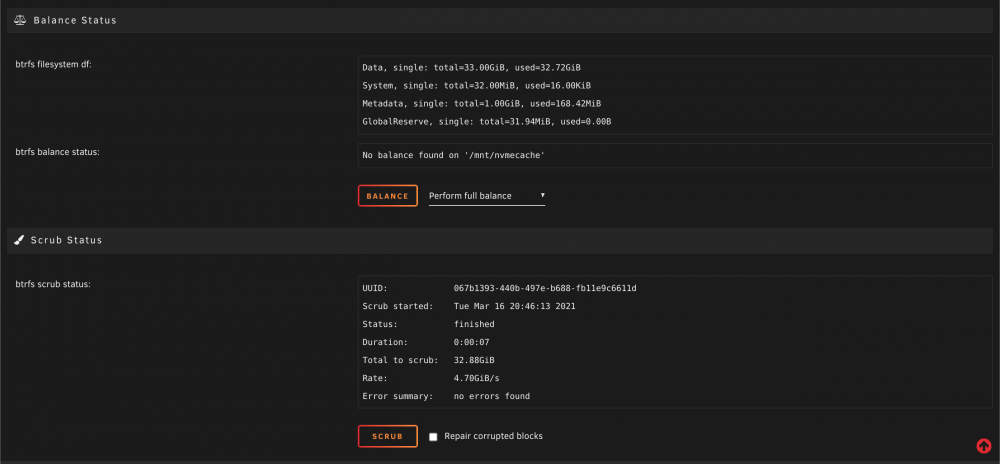
Task: Open the Perform full balance dropdown
Action: [x=487, y=196]
